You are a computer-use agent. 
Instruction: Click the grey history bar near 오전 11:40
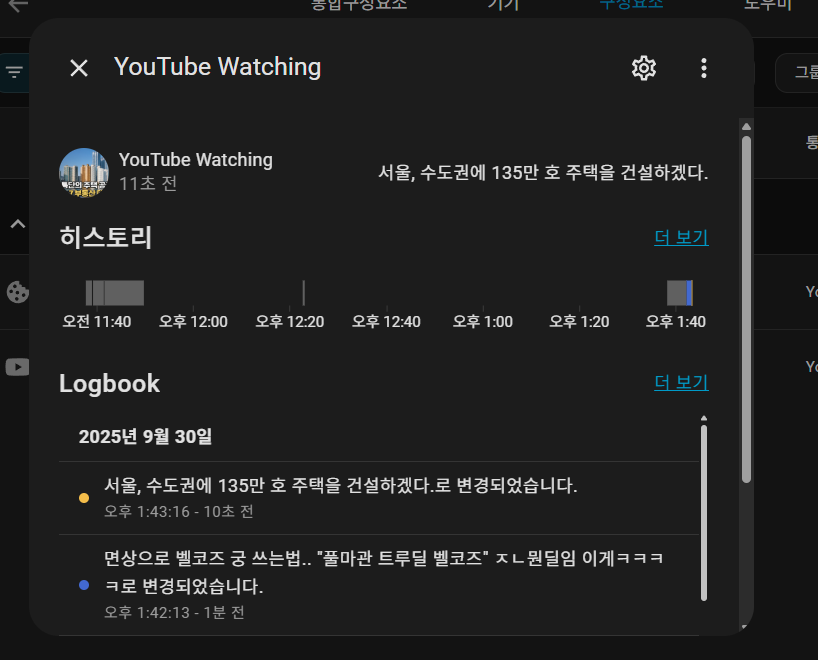point(115,293)
